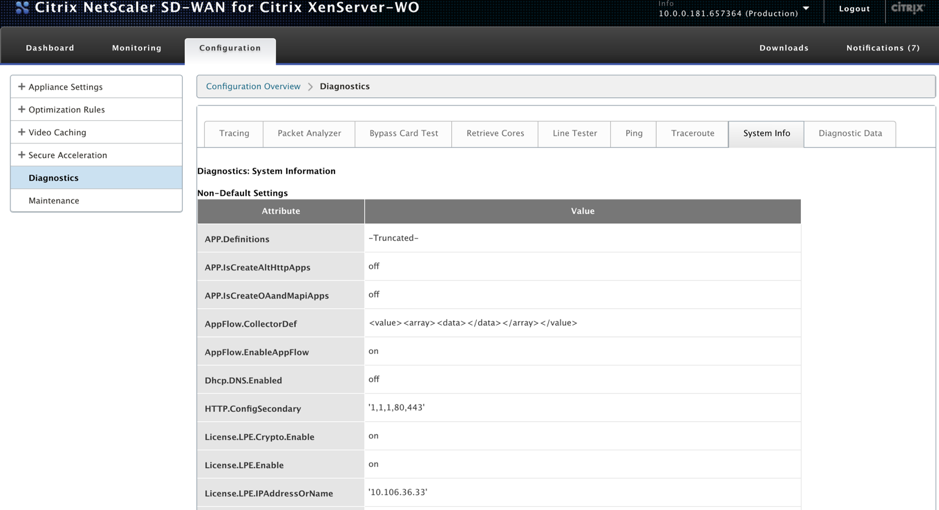
Task: Click the Citrix brand logo at top right
Action: click(908, 8)
